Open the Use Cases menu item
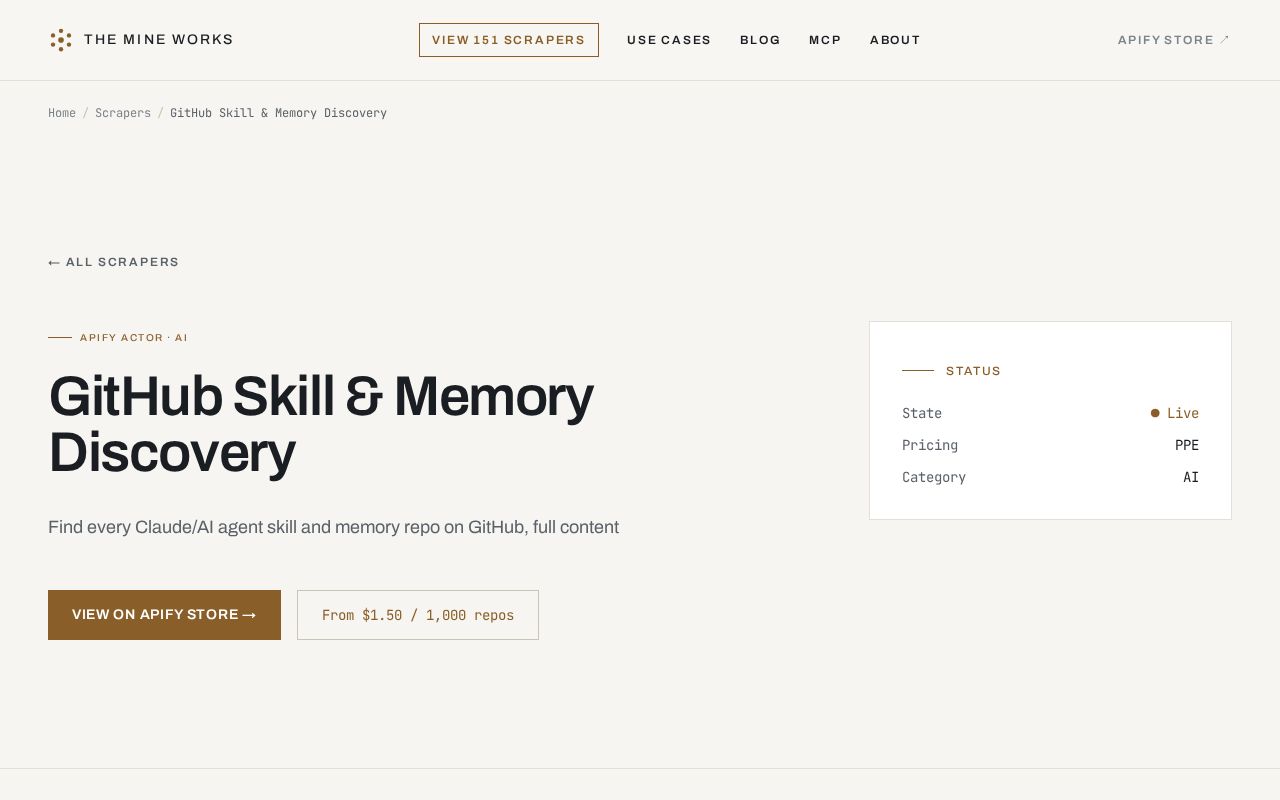Image resolution: width=1280 pixels, height=800 pixels. click(669, 40)
